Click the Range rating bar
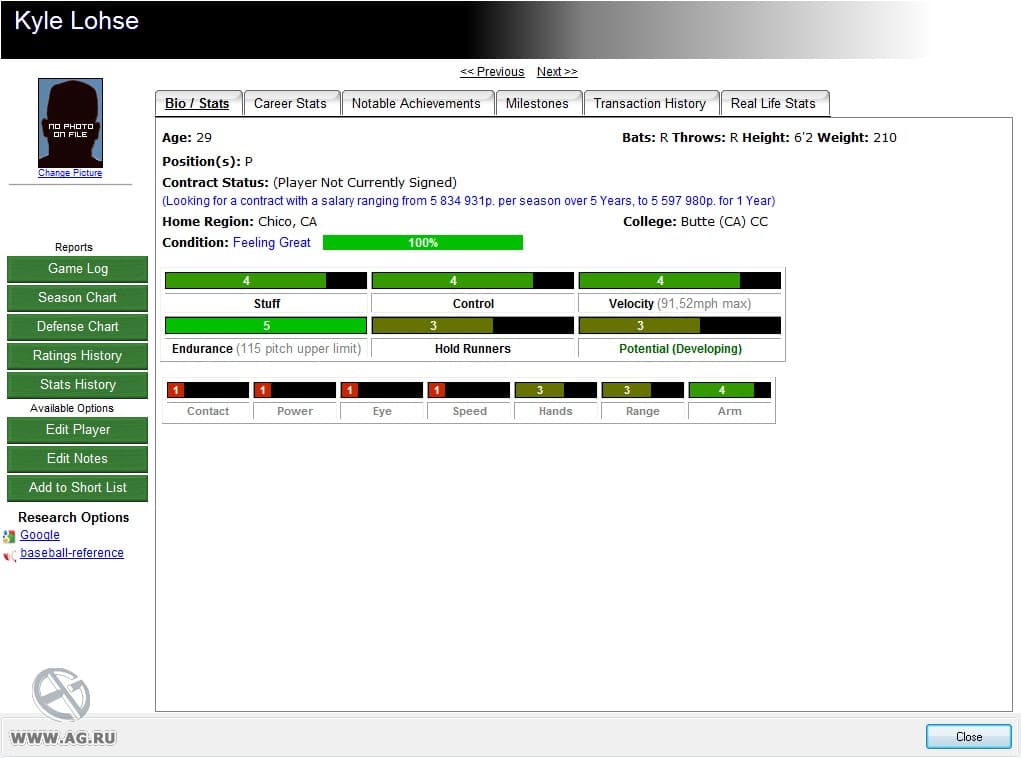Image resolution: width=1021 pixels, height=758 pixels. (x=643, y=390)
